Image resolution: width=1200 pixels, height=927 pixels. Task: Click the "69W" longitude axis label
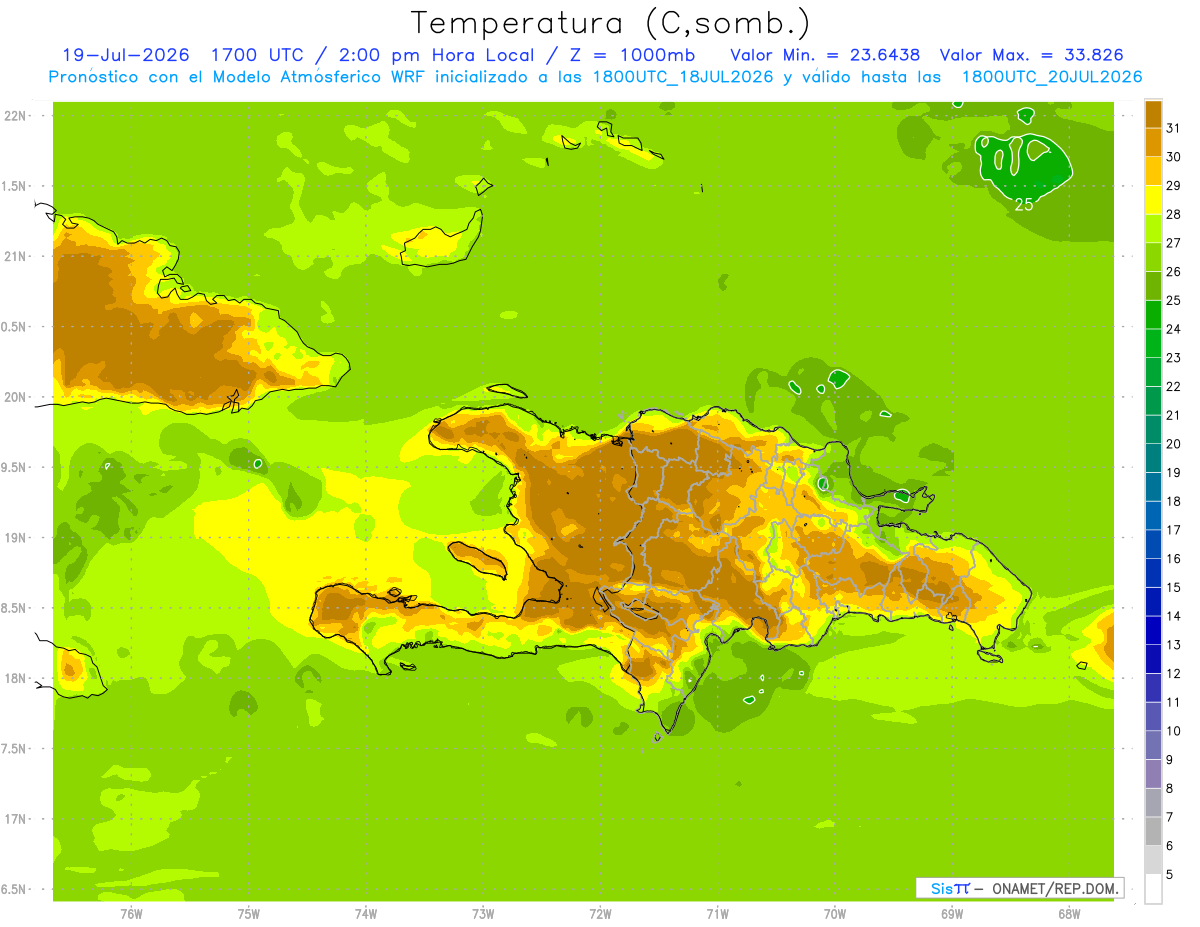(952, 914)
